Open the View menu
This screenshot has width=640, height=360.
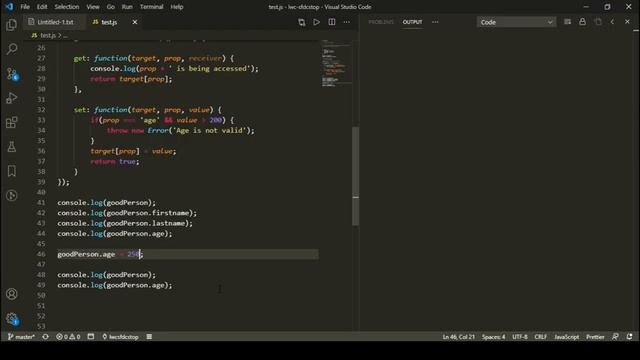point(93,7)
